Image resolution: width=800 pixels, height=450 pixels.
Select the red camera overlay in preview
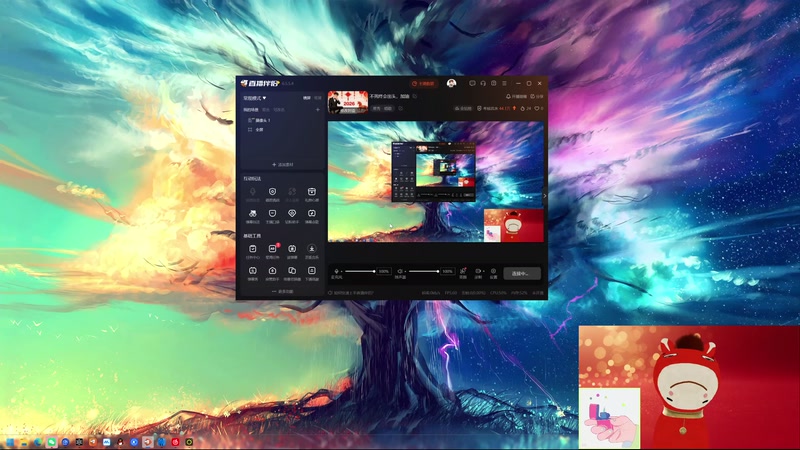[x=514, y=225]
